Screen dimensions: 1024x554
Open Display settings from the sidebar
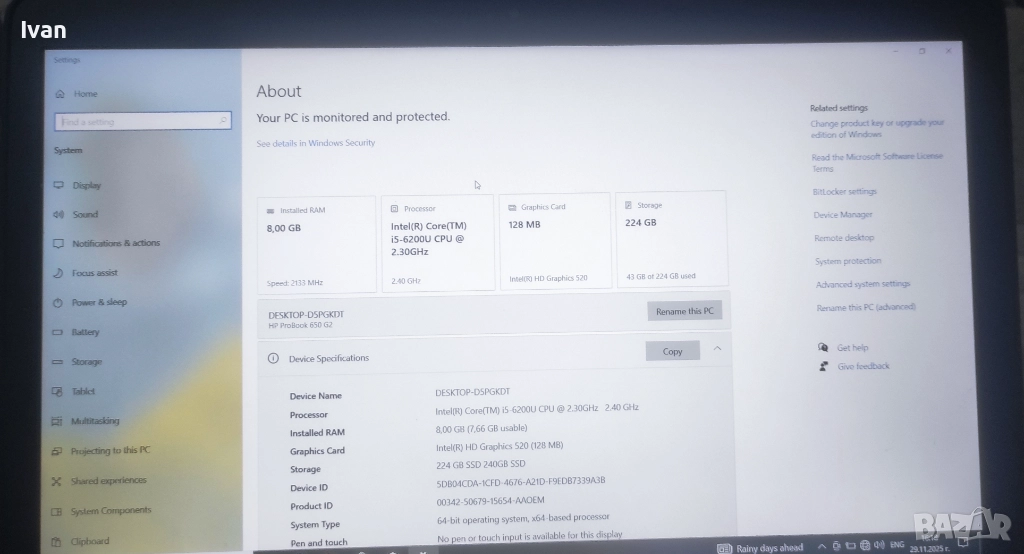86,185
